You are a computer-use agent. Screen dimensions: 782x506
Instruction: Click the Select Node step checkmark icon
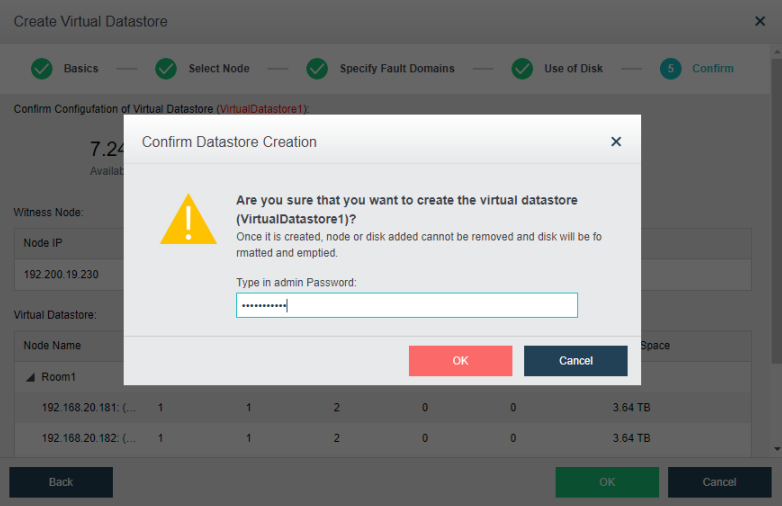click(x=166, y=69)
